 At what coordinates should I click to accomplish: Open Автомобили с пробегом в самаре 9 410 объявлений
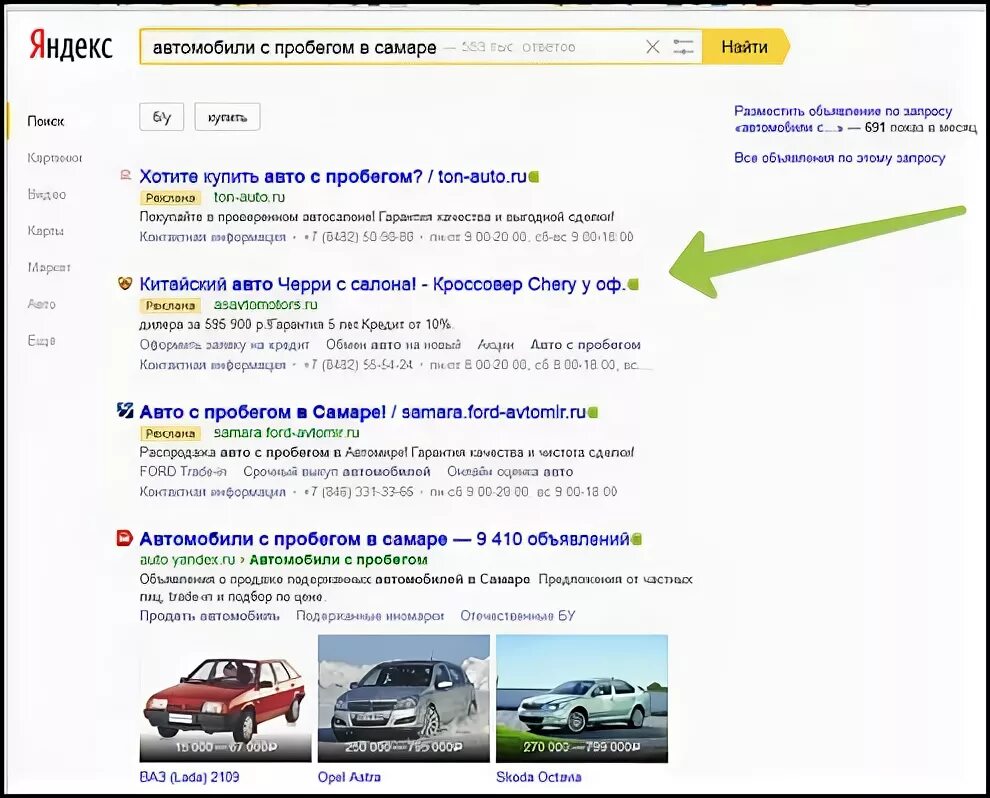point(385,539)
